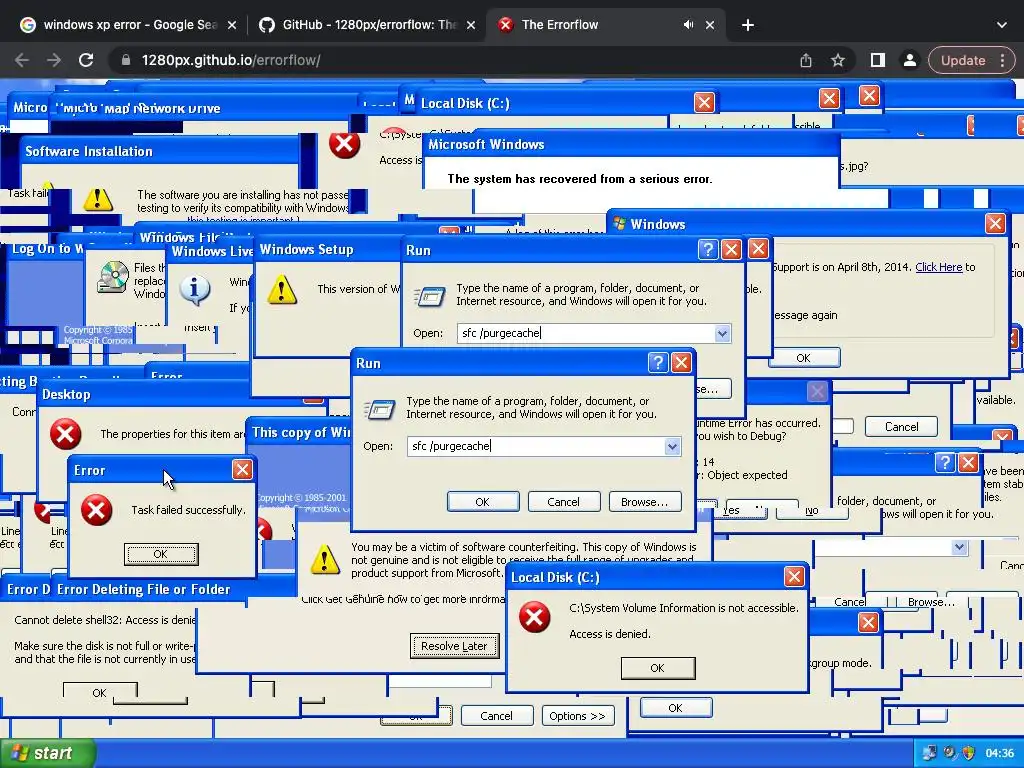Click the Open text field in rear Run dialog

[594, 334]
